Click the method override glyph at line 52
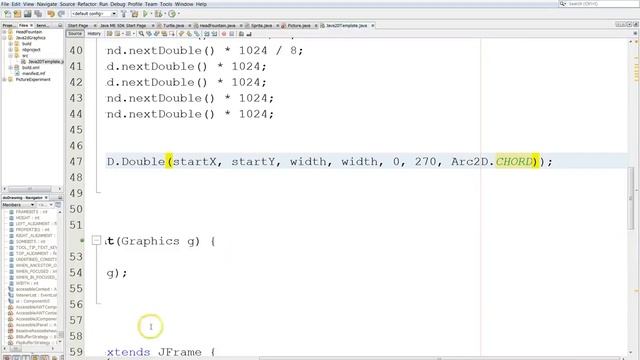The width and height of the screenshot is (640, 360). 82,240
